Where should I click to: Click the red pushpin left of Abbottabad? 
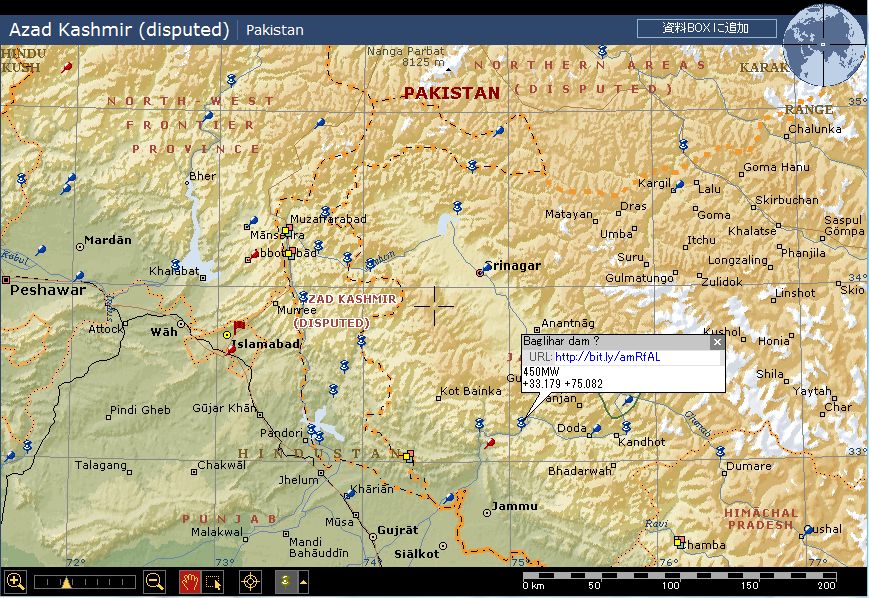point(254,254)
